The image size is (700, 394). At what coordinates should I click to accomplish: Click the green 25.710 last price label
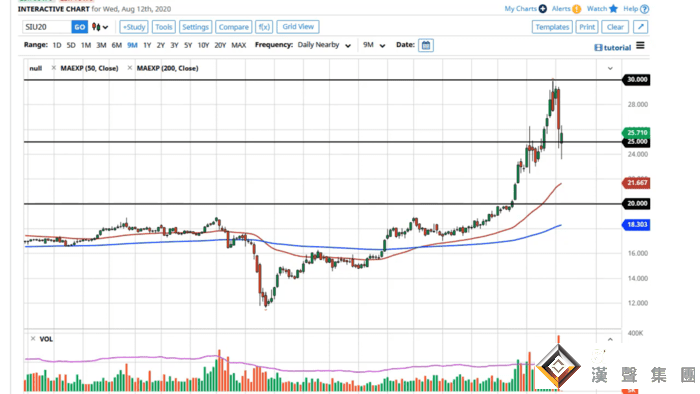point(637,133)
